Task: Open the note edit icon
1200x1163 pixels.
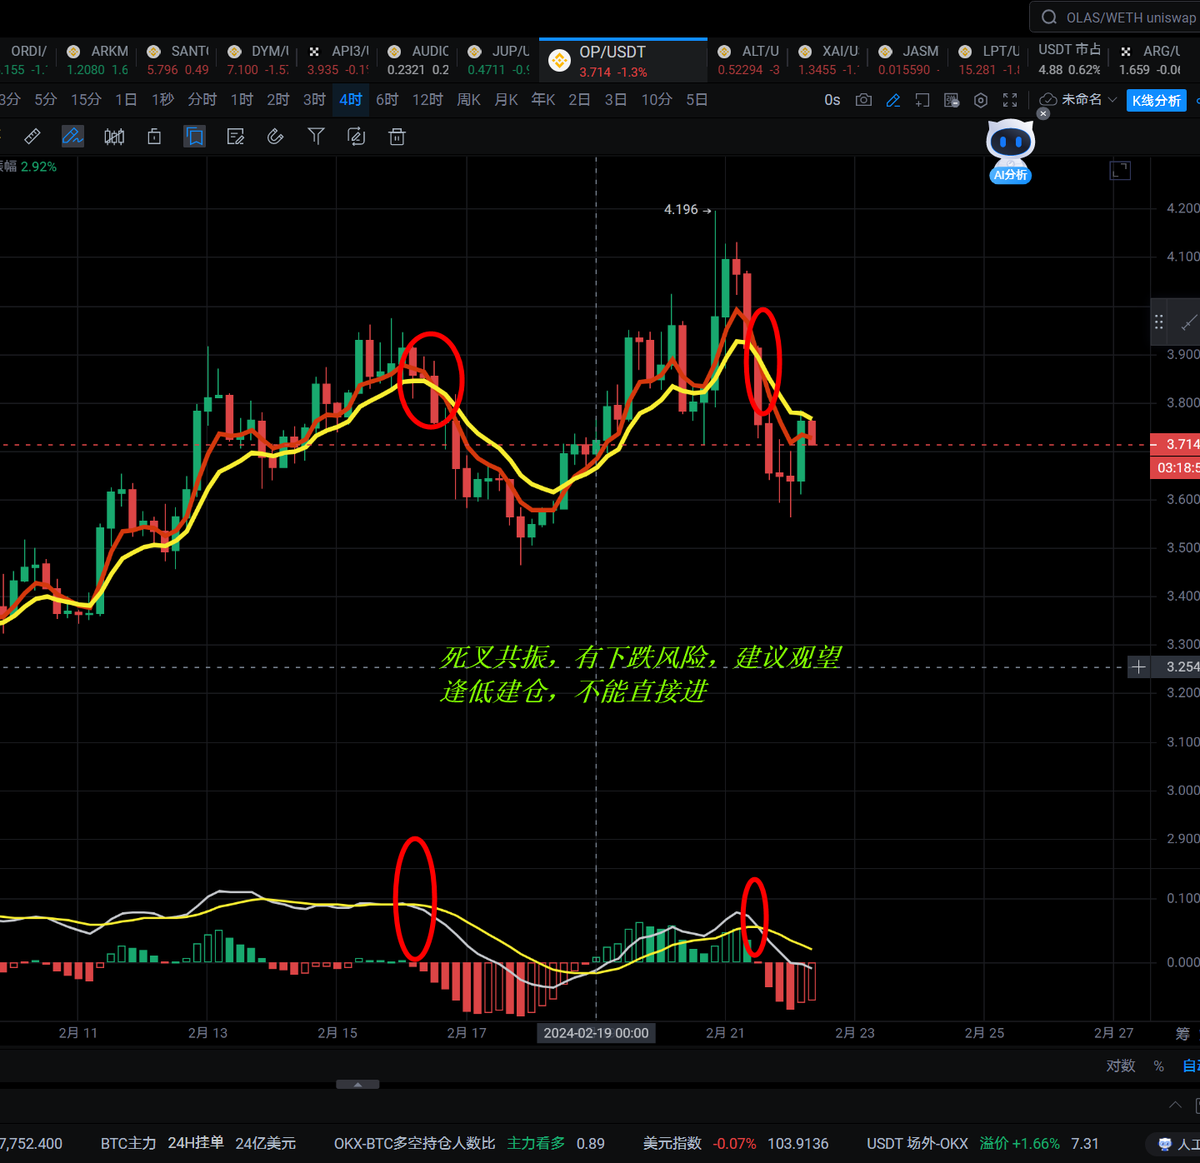Action: (236, 137)
